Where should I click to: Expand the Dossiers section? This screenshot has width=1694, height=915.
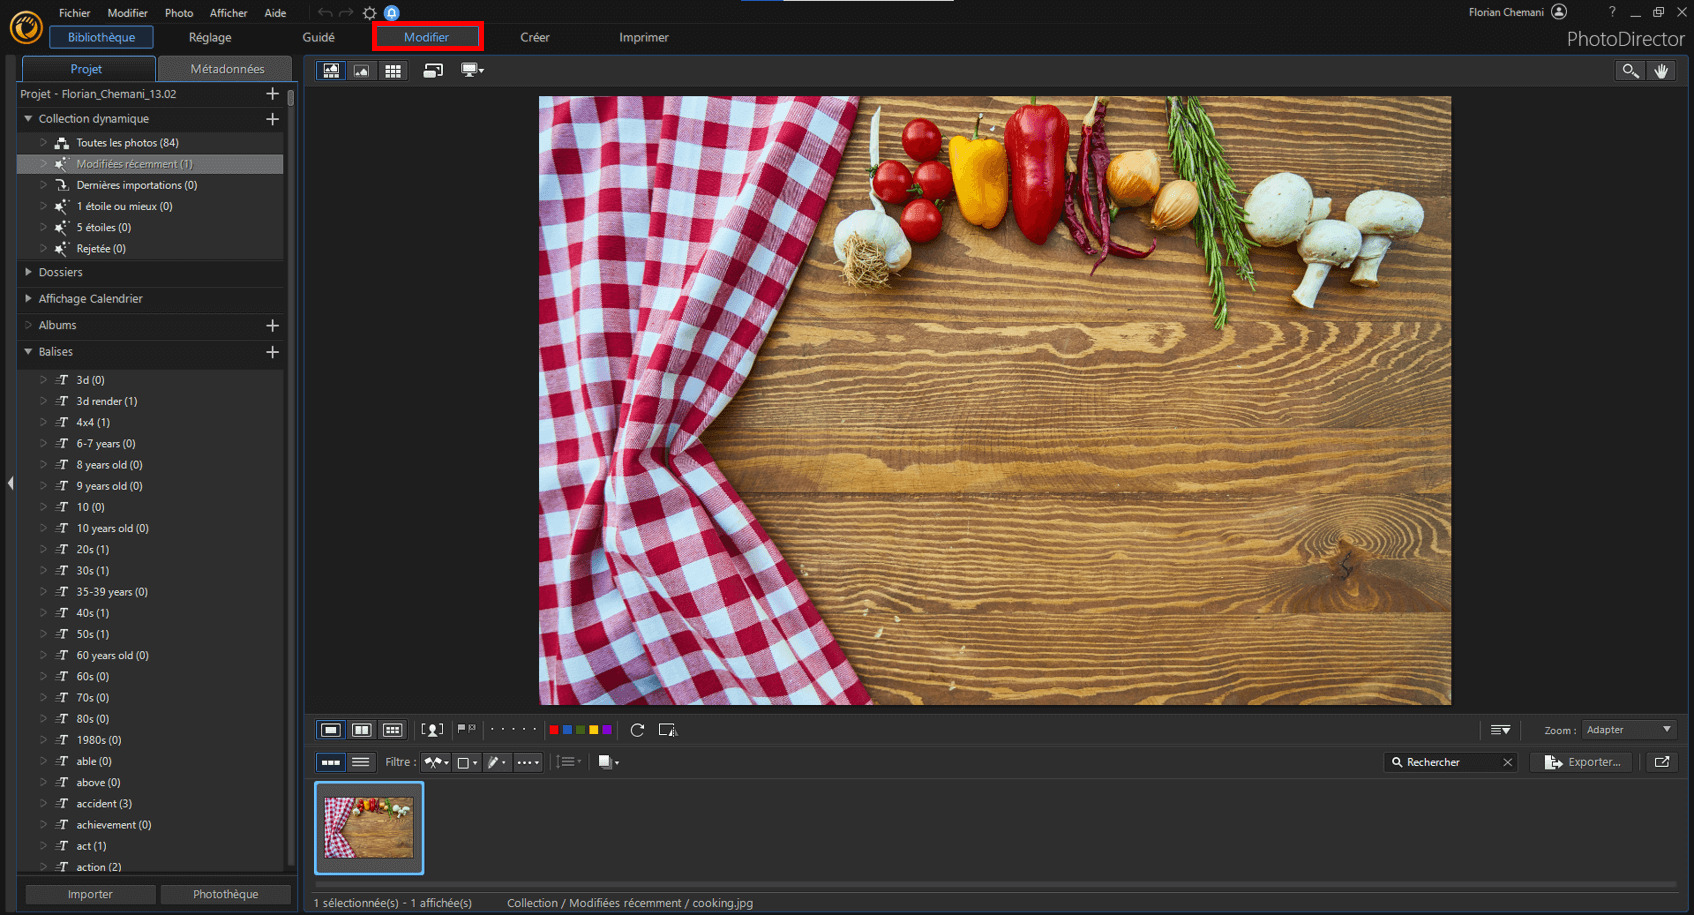29,272
